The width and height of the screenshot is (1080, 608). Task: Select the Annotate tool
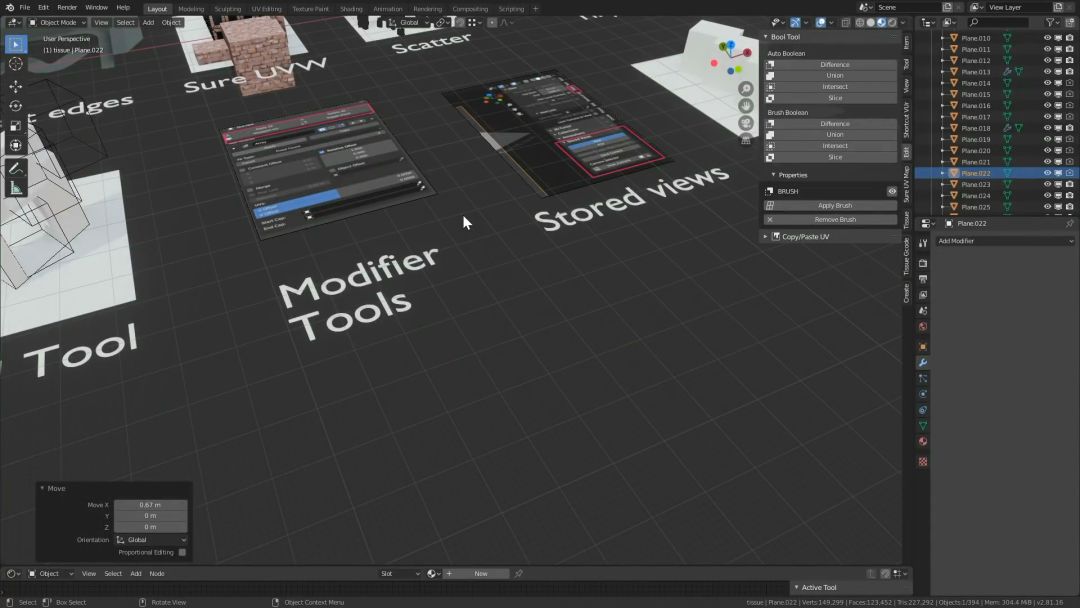pos(16,169)
